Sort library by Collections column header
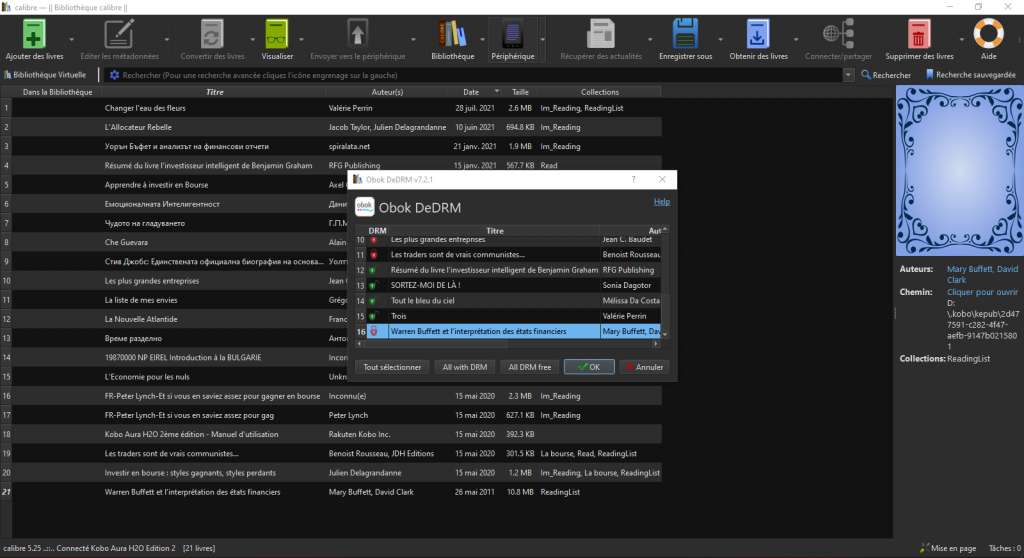Screen dimensions: 1024x558 (600, 92)
